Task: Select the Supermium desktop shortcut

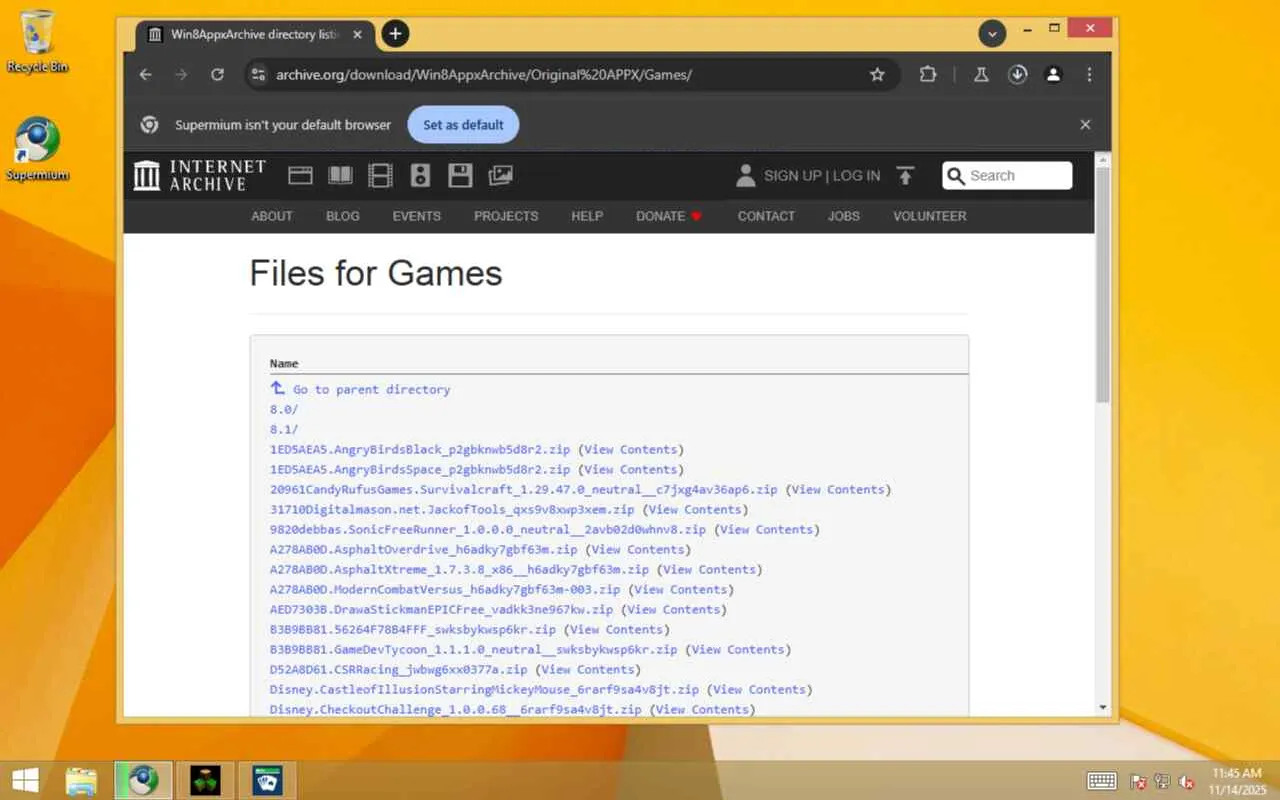Action: click(x=38, y=150)
